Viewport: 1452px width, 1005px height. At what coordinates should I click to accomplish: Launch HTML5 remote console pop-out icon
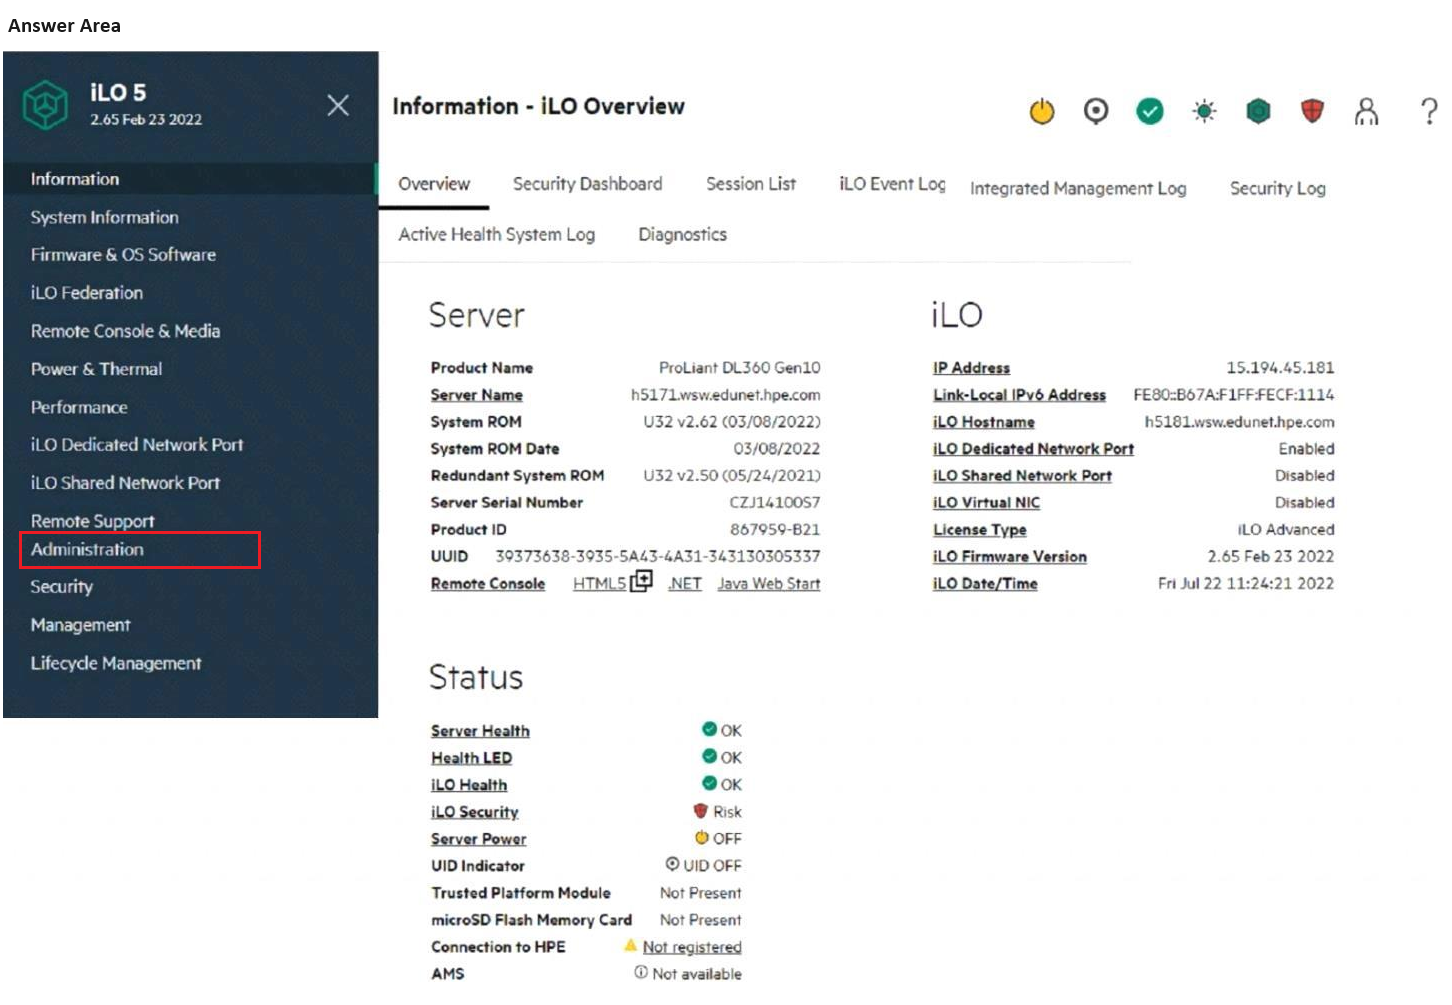(641, 581)
